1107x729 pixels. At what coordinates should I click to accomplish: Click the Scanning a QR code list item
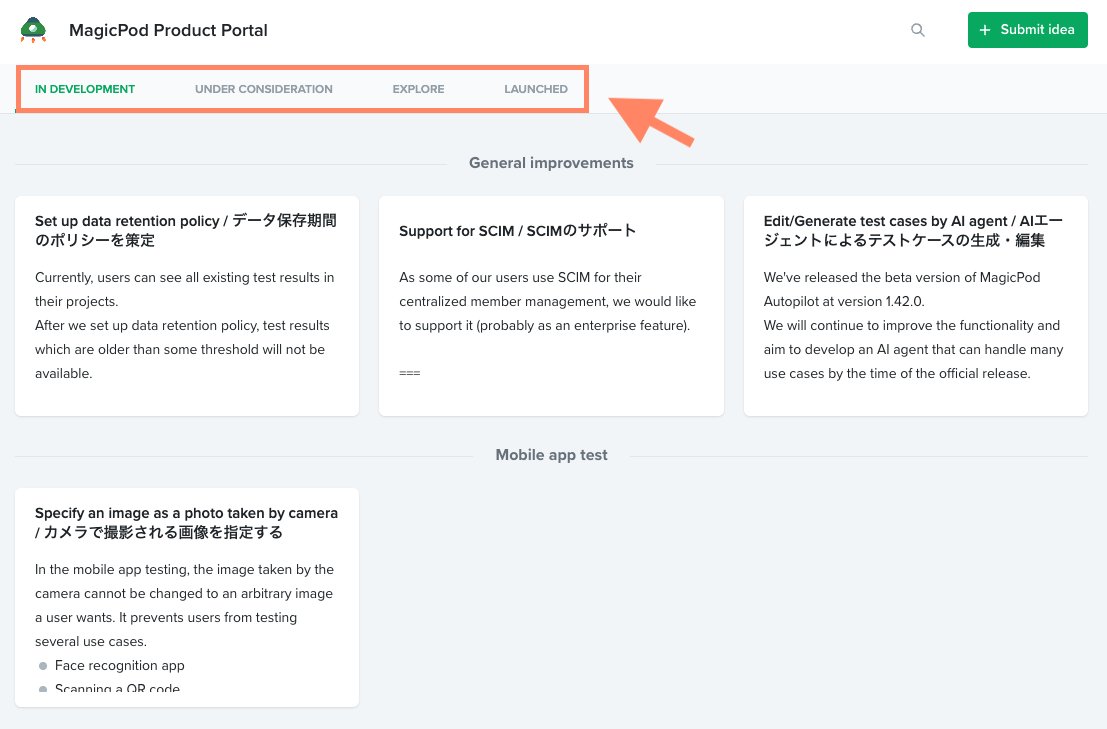pyautogui.click(x=118, y=689)
